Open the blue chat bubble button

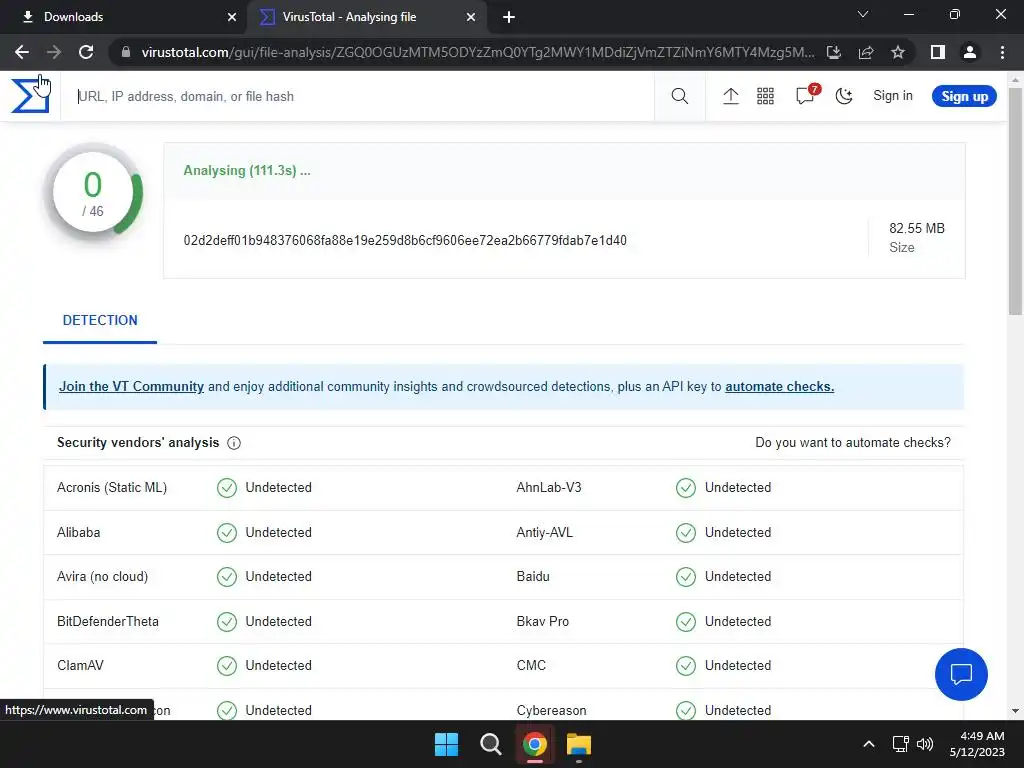pos(961,674)
